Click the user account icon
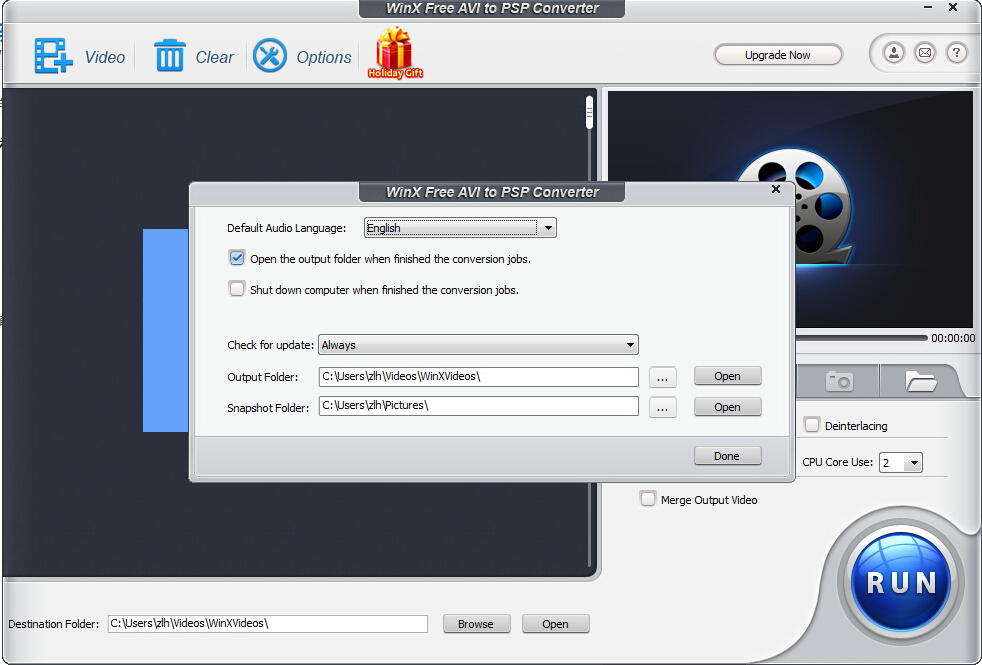The image size is (982, 665). (x=894, y=53)
